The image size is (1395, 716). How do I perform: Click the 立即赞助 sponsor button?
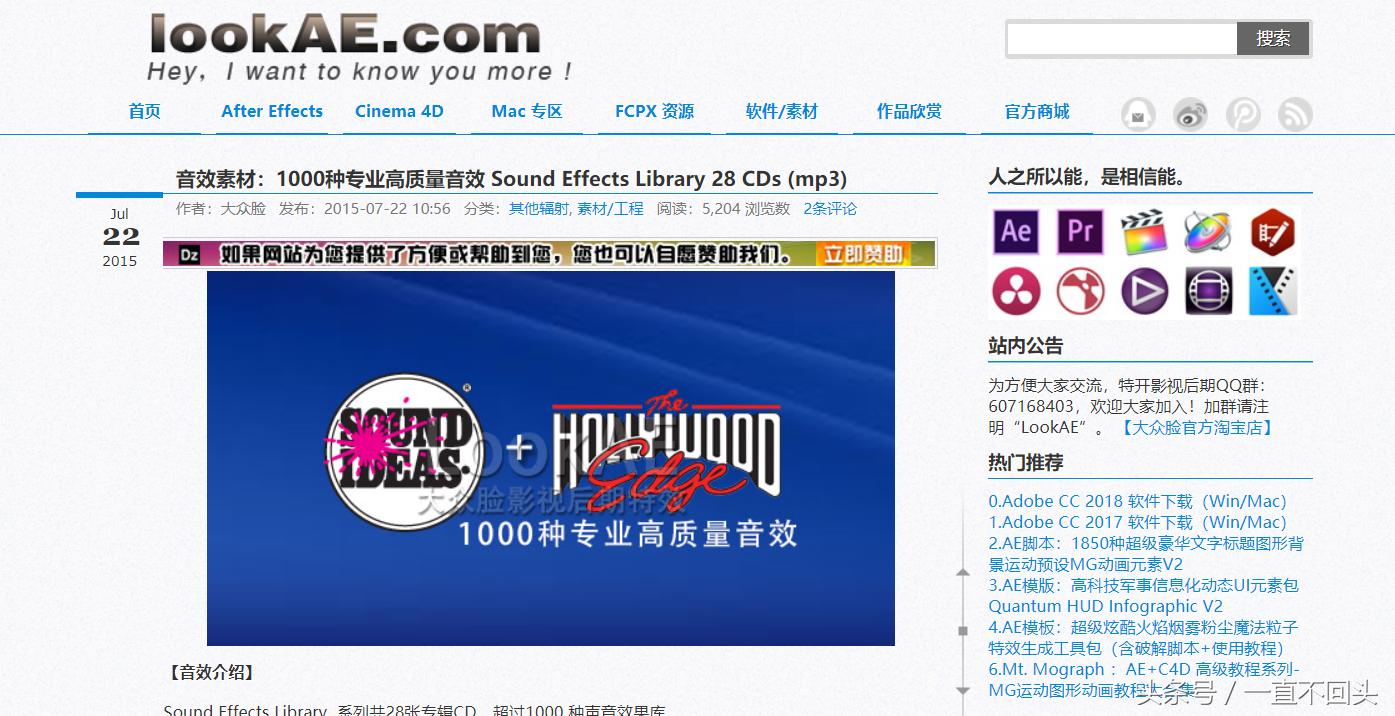(x=863, y=254)
